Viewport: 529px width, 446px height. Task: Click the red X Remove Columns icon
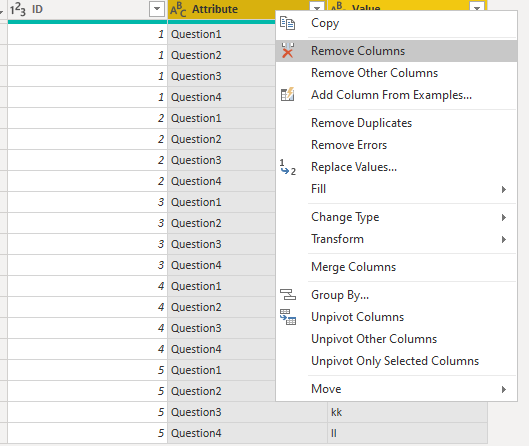(287, 51)
